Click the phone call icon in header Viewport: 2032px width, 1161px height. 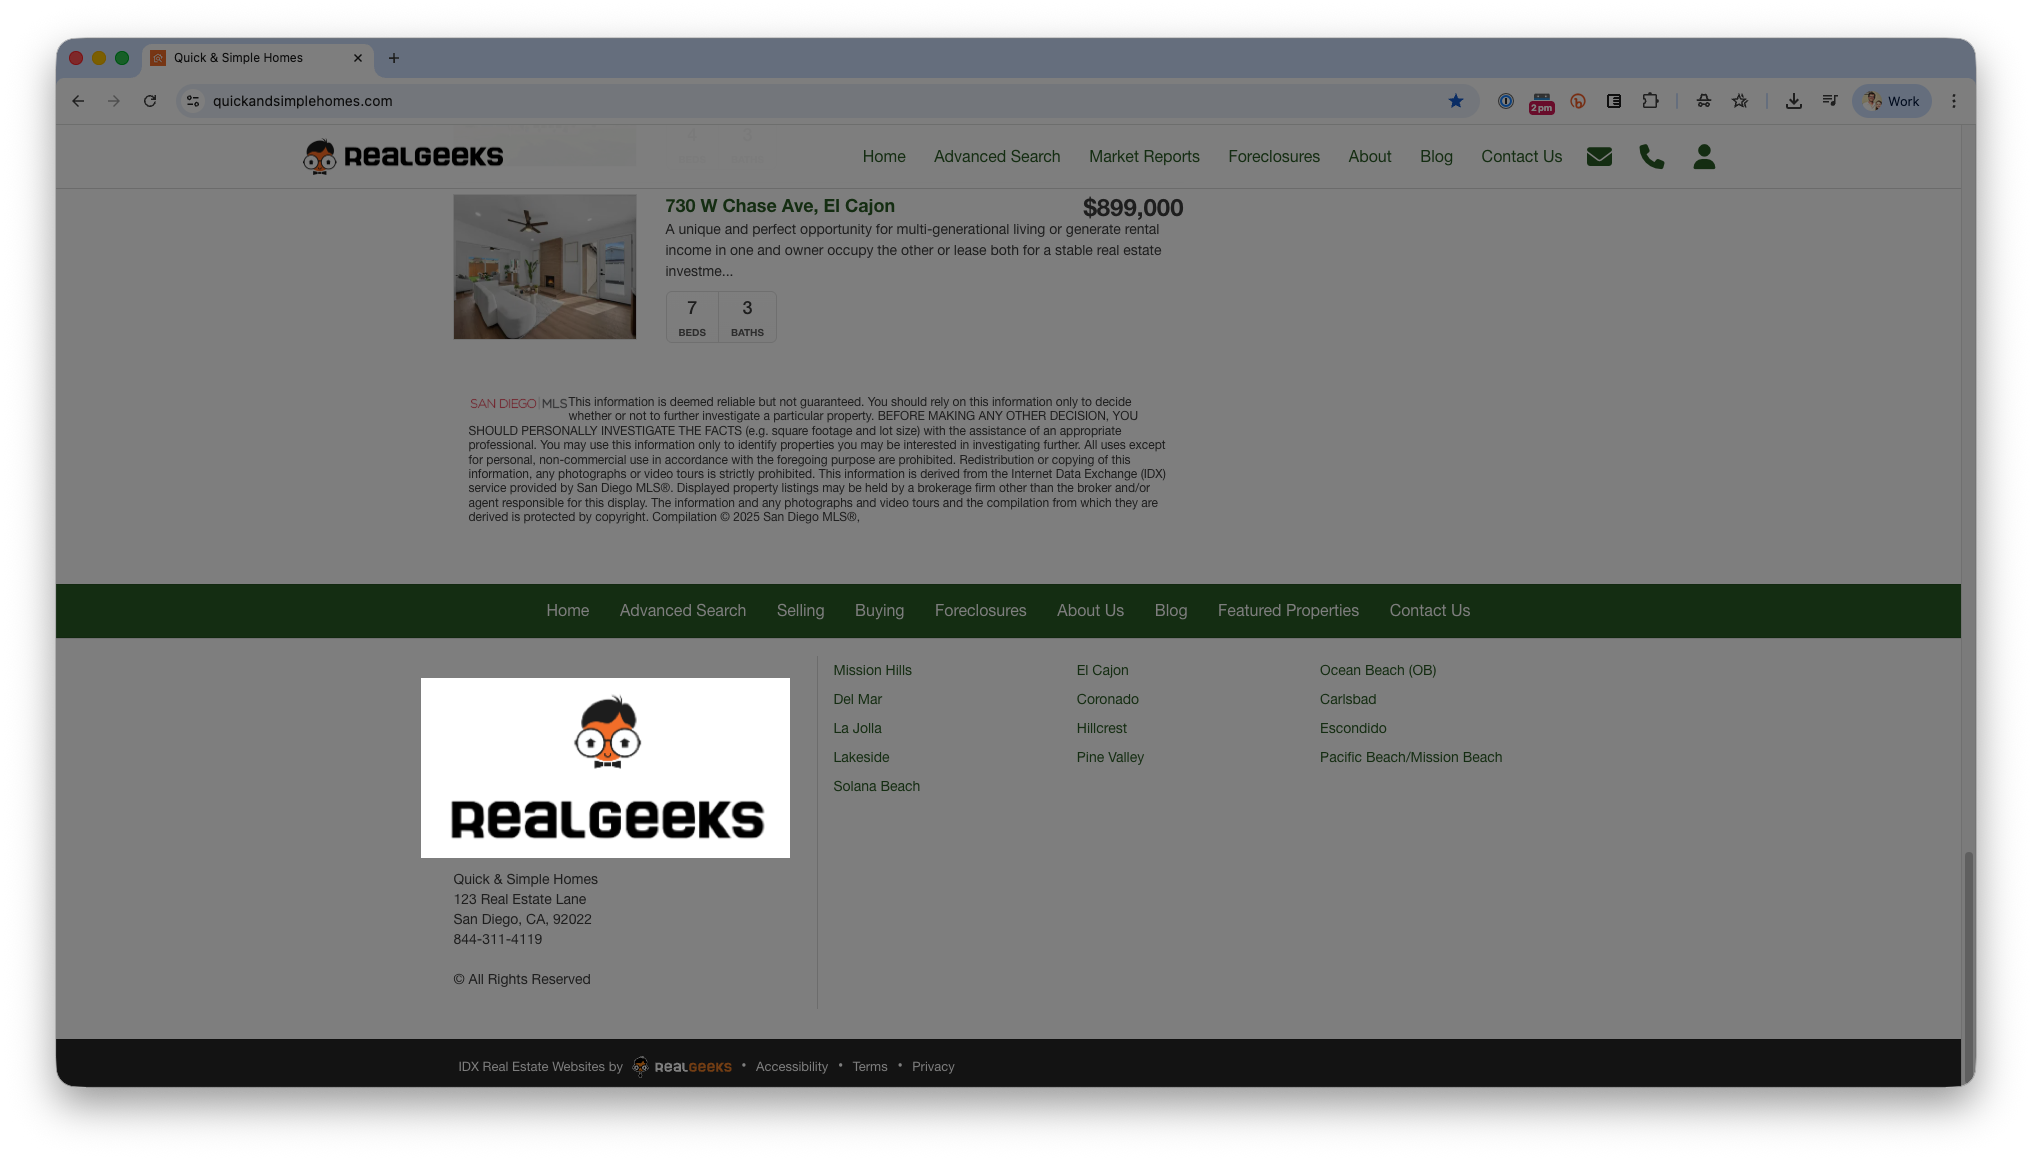point(1651,157)
